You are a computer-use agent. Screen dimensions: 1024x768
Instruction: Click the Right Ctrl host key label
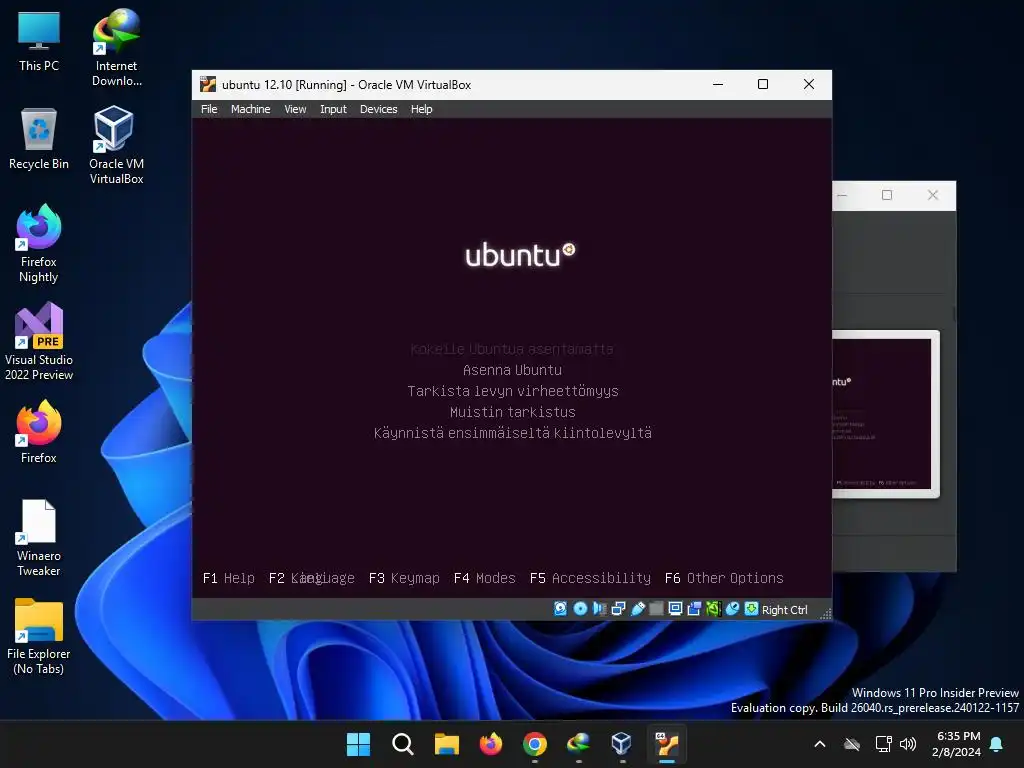pos(784,609)
